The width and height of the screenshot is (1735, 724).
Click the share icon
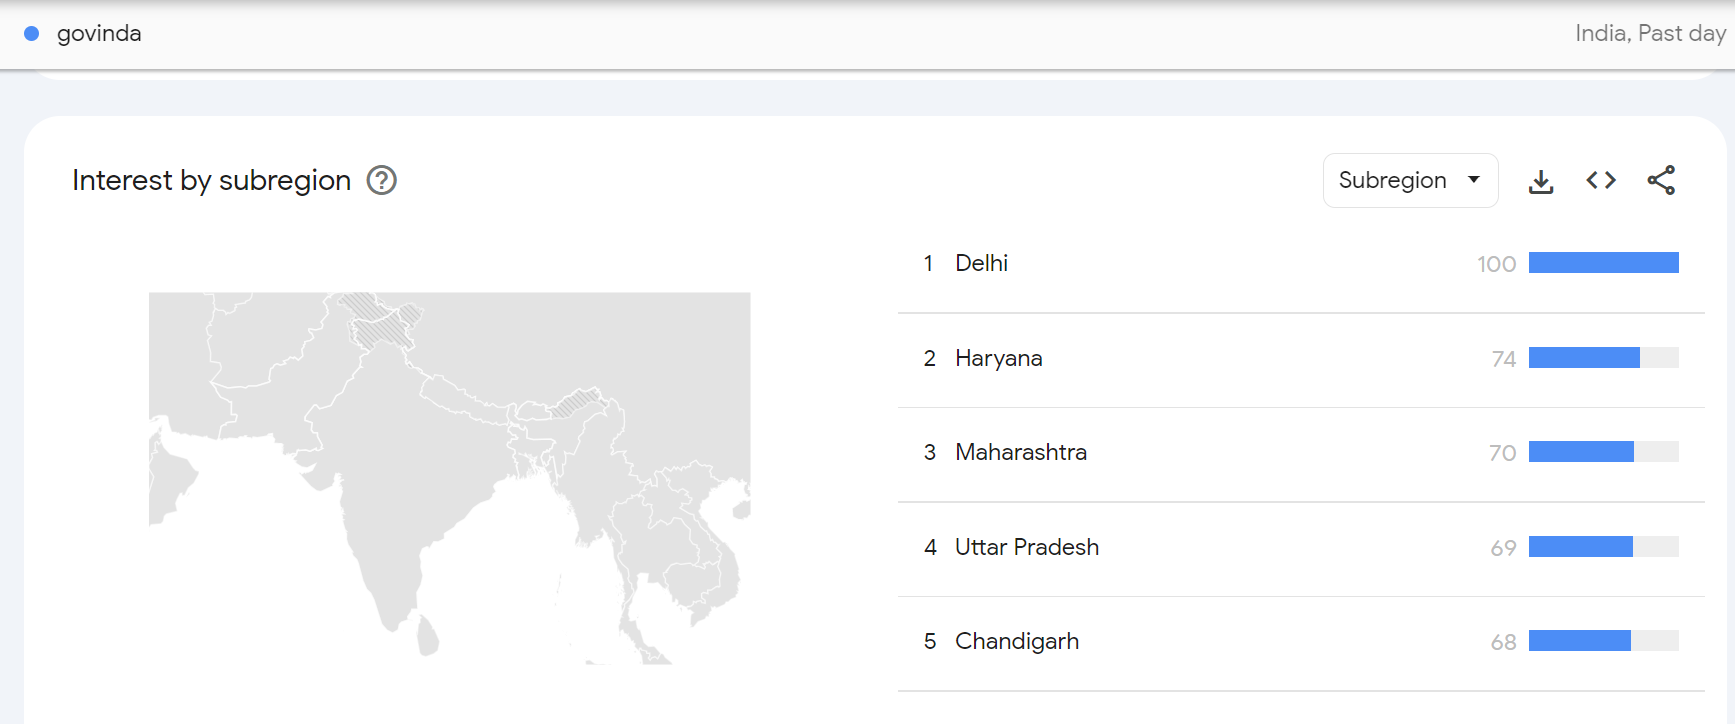[1661, 180]
